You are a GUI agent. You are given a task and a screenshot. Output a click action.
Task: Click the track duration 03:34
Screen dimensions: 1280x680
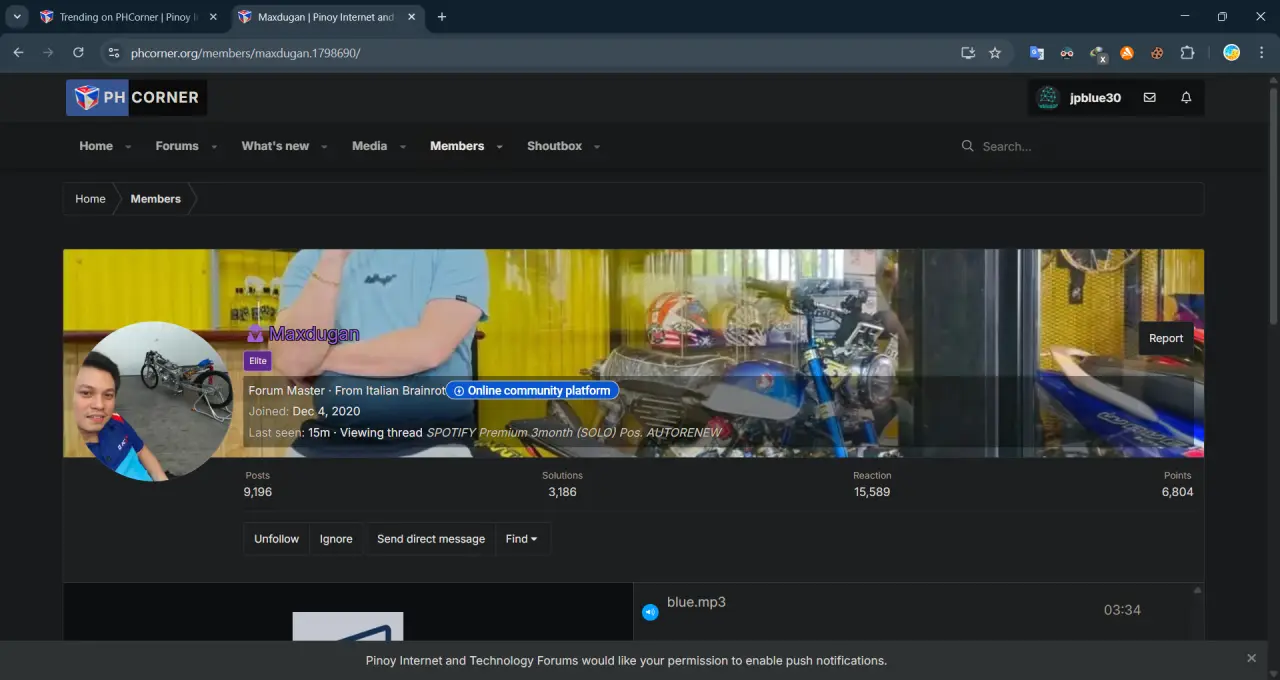click(x=1122, y=610)
